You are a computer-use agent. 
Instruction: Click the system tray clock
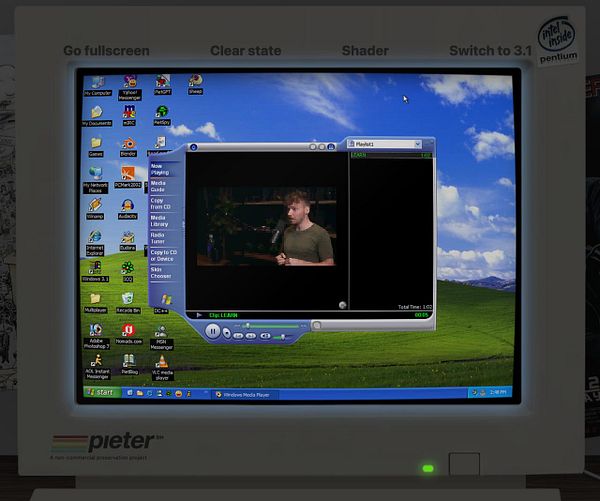pyautogui.click(x=498, y=392)
